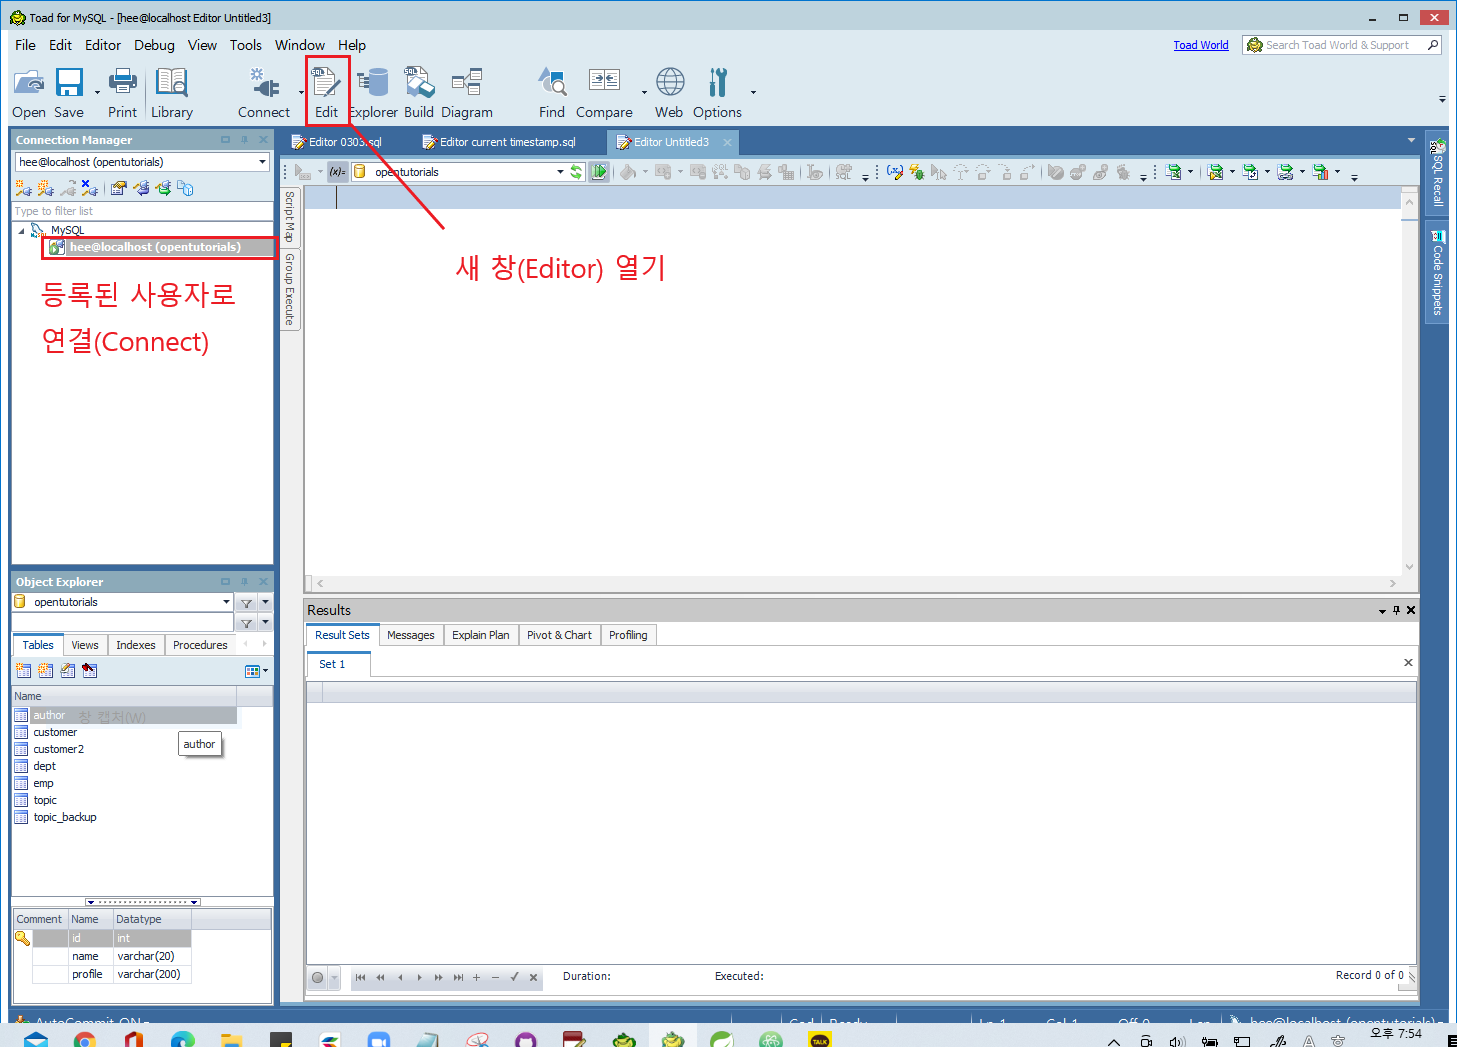
Task: Open a new Editor window
Action: (326, 90)
